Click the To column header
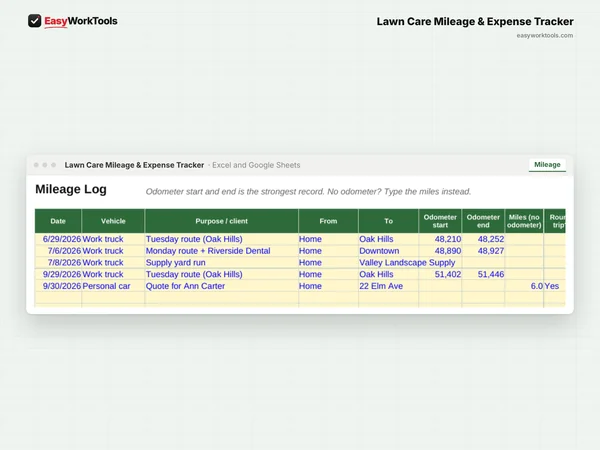The width and height of the screenshot is (600, 450). [x=388, y=221]
